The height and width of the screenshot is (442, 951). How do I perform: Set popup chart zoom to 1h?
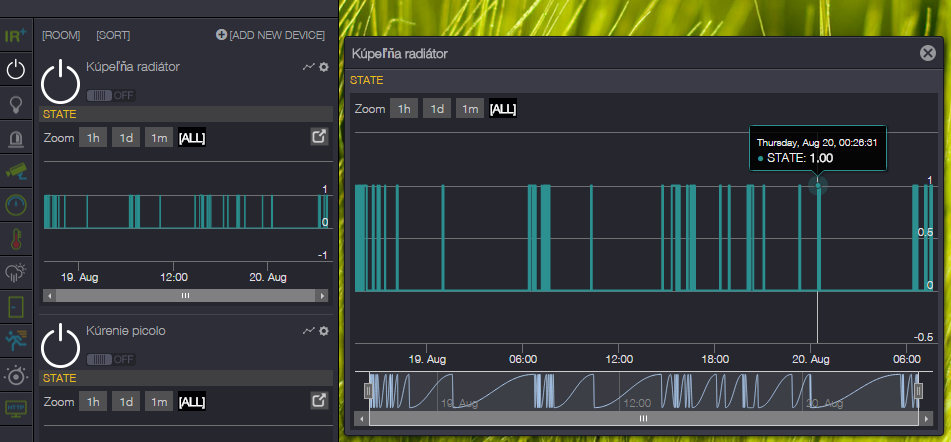point(403,109)
